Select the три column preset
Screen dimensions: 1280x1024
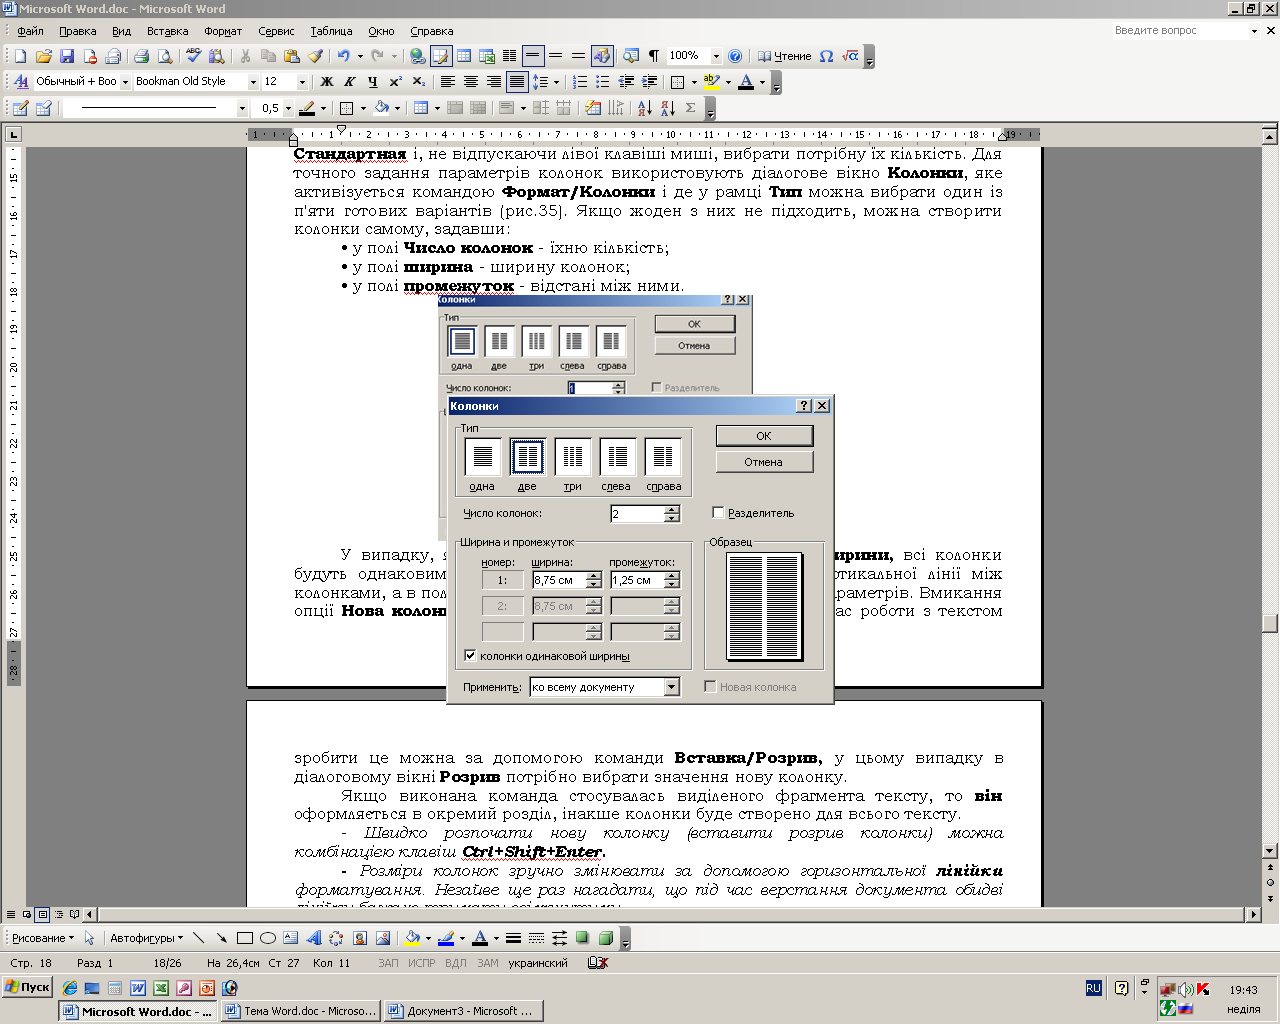pos(572,457)
